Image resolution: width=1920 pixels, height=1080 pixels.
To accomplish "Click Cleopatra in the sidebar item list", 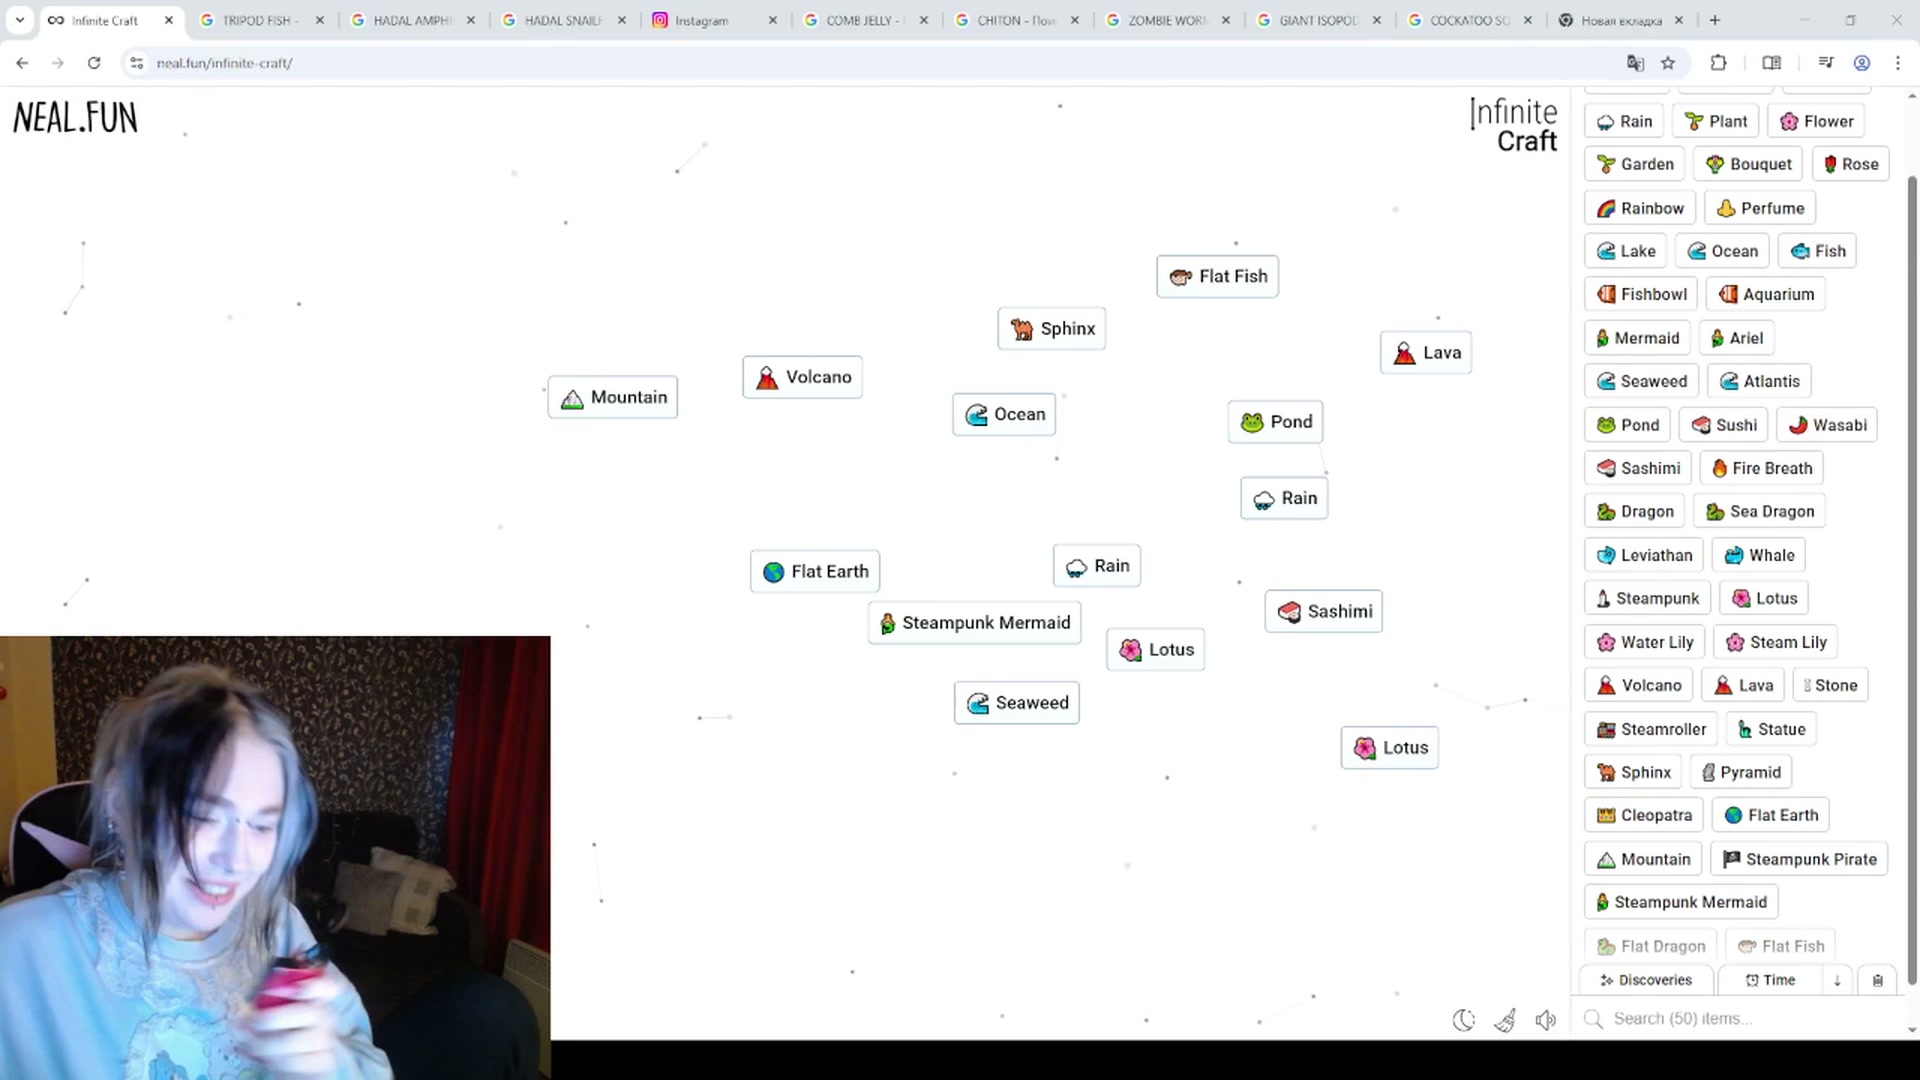I will point(1644,815).
